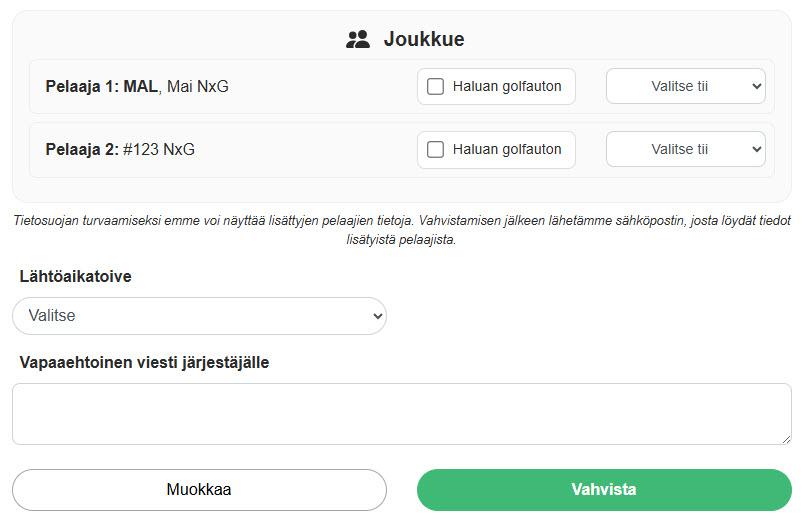The width and height of the screenshot is (809, 521).
Task: Click the chevron arrow on Pelaaja 1 tee selector
Action: pyautogui.click(x=756, y=86)
